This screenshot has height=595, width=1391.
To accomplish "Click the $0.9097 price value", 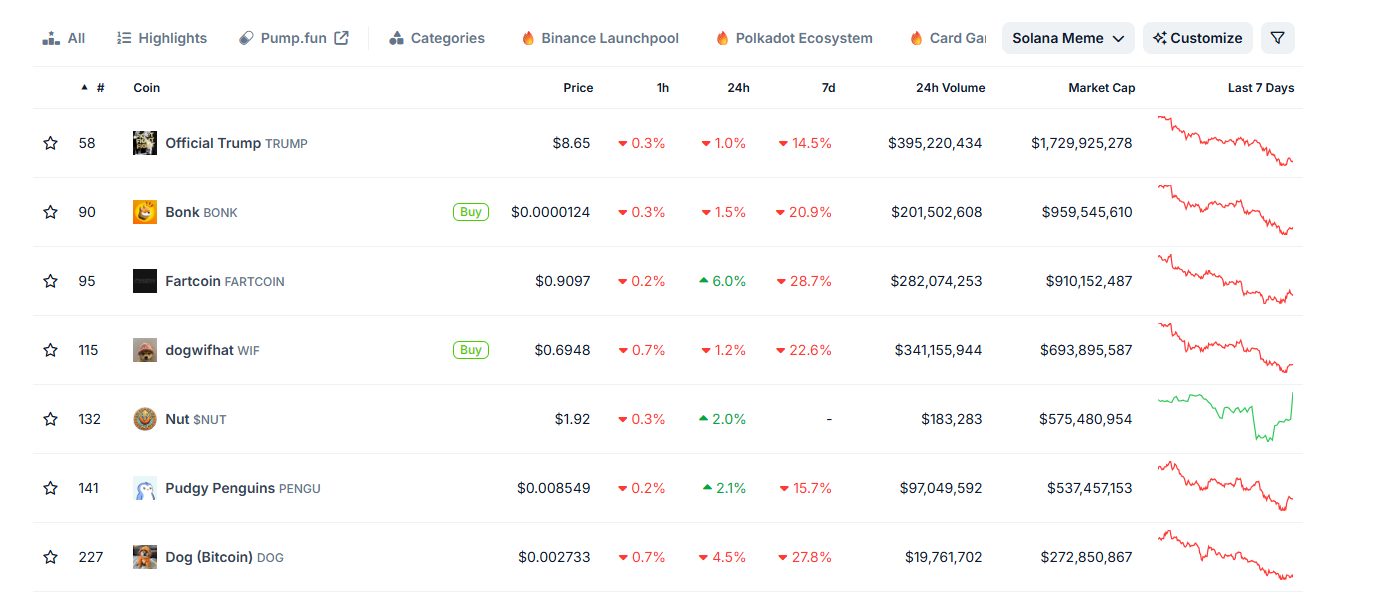I will click(562, 281).
